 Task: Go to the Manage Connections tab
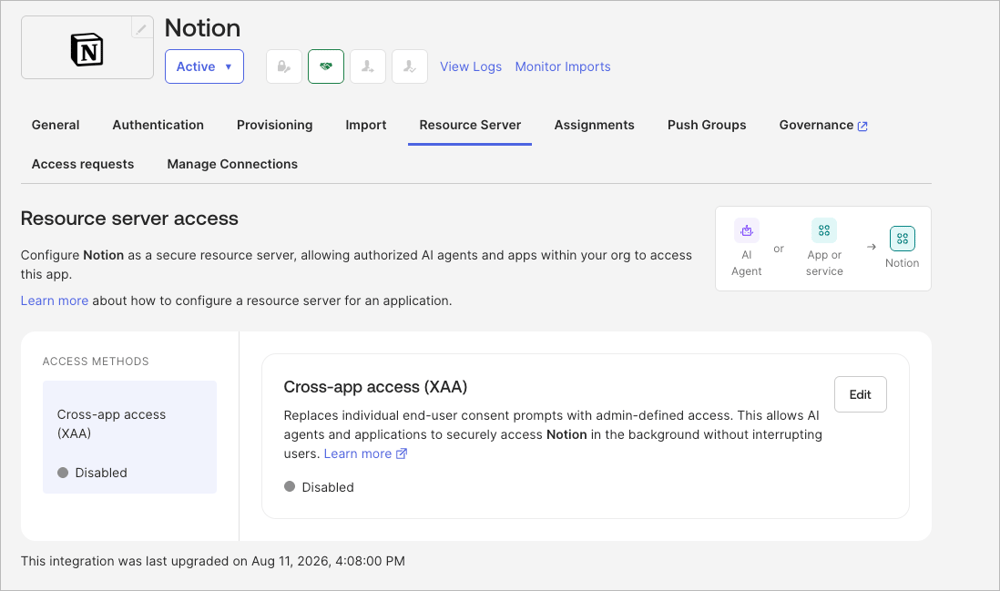coord(232,164)
